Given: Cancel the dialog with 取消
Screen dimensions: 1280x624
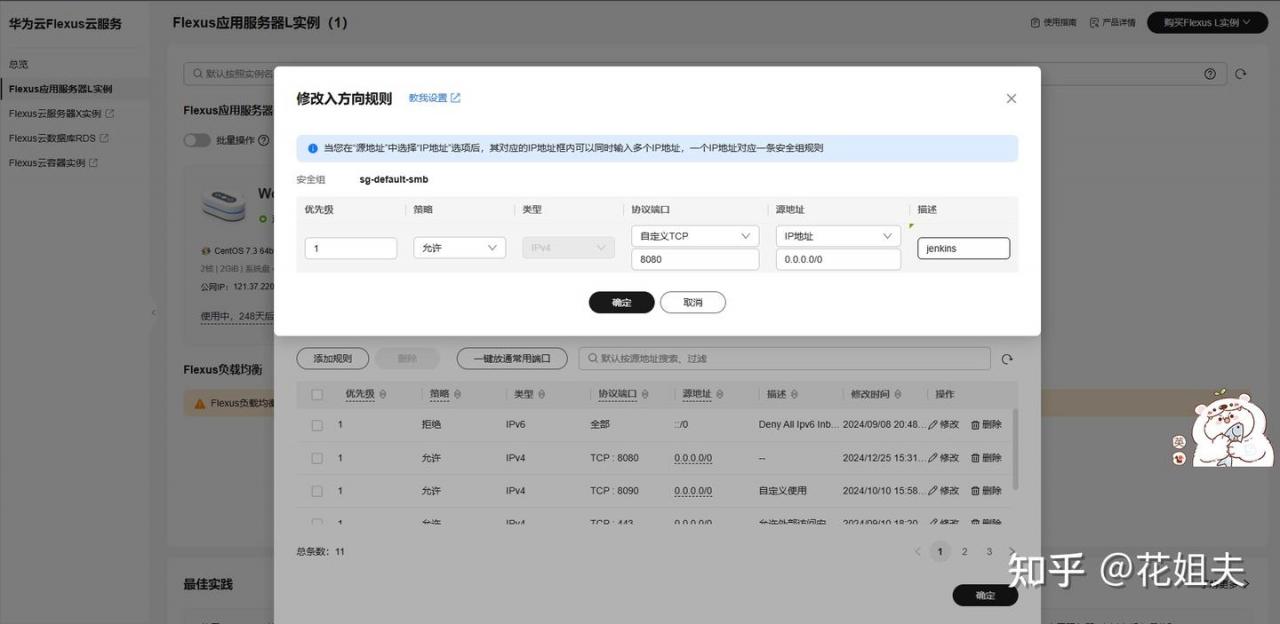Looking at the screenshot, I should click(693, 302).
